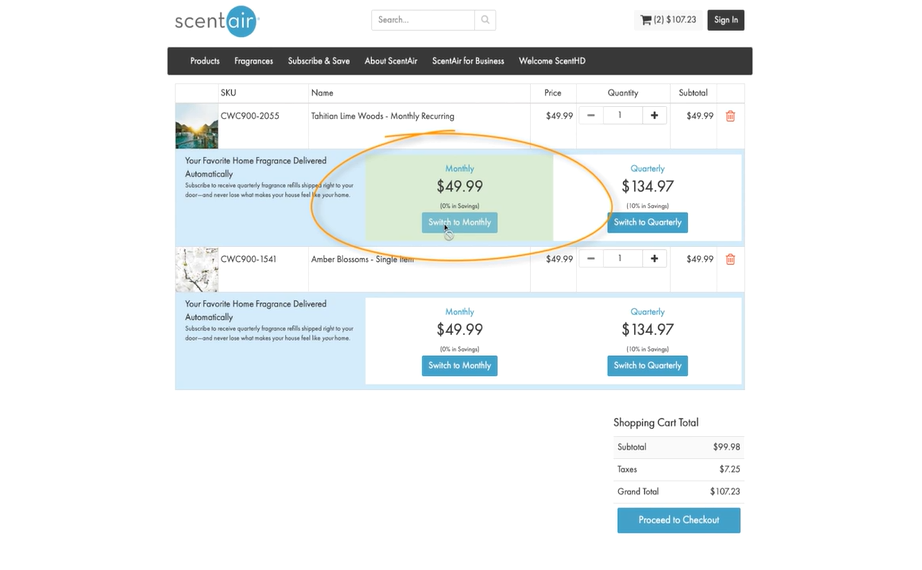Switch Amber Blossoms to Monthly
Image resolution: width=922 pixels, height=570 pixels.
(x=459, y=365)
